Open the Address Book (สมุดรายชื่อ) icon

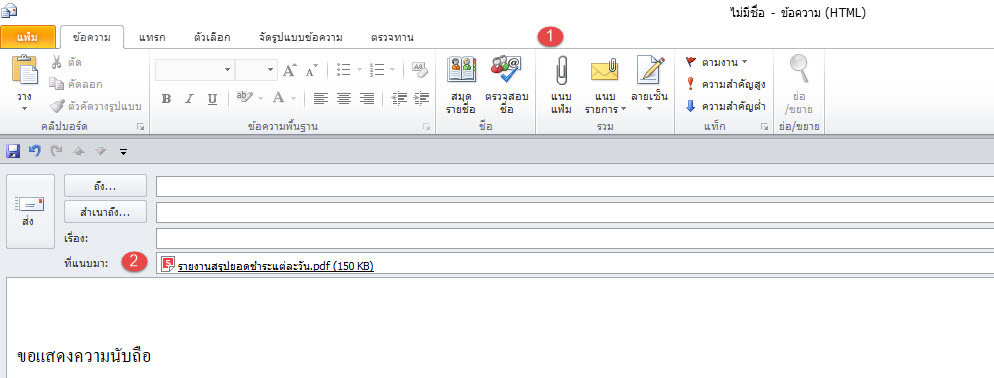tap(461, 70)
